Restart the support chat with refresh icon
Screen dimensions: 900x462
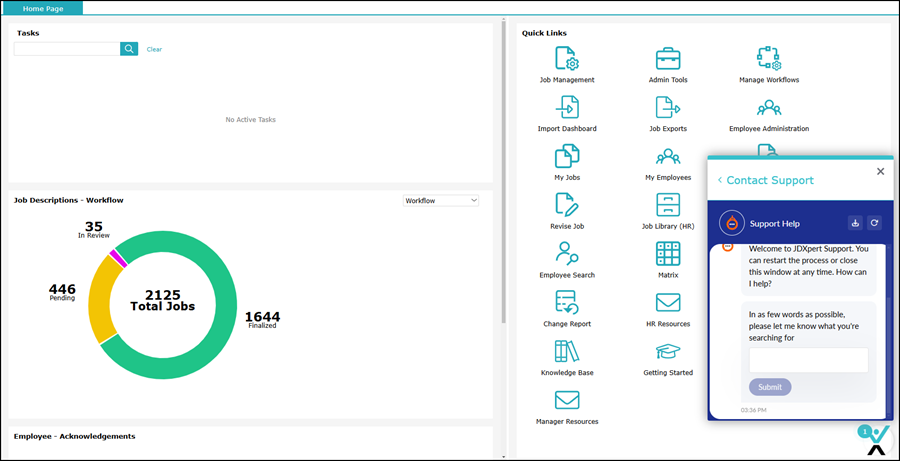coord(874,223)
